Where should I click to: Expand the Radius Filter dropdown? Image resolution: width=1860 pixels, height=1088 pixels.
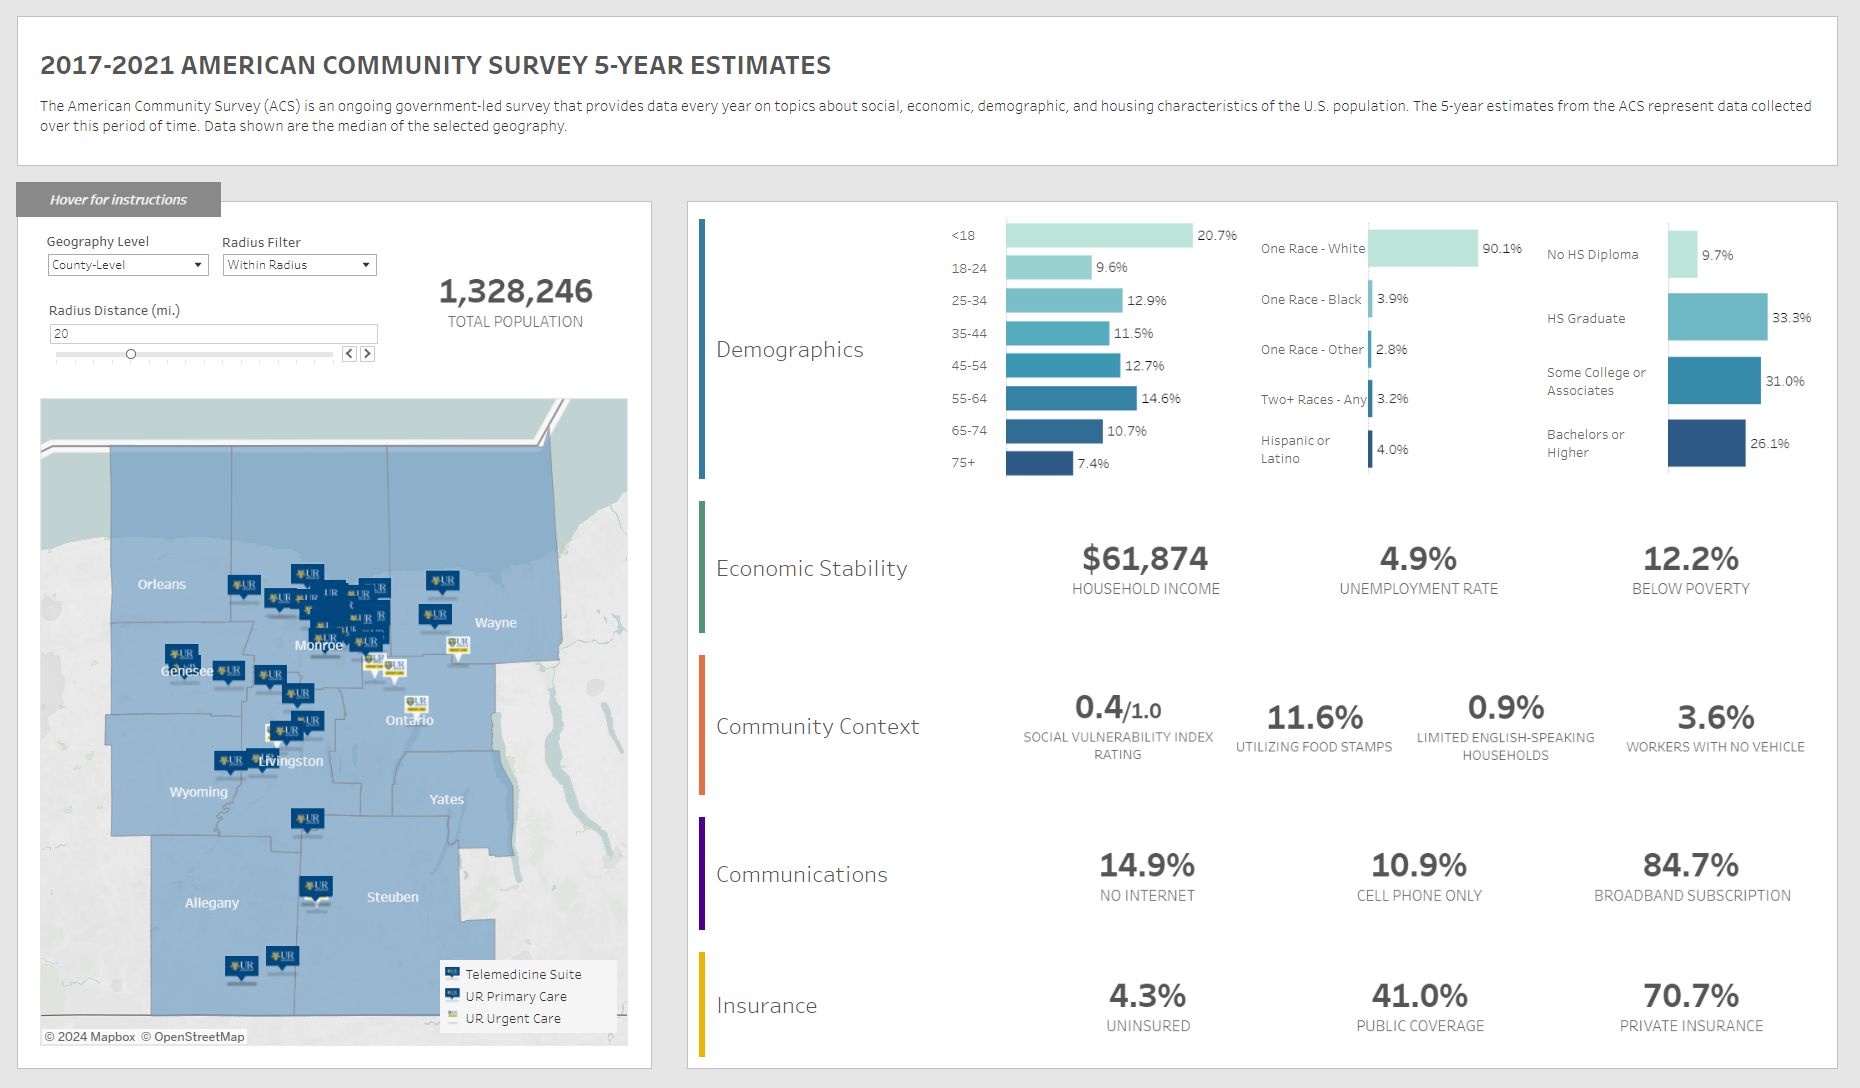299,265
